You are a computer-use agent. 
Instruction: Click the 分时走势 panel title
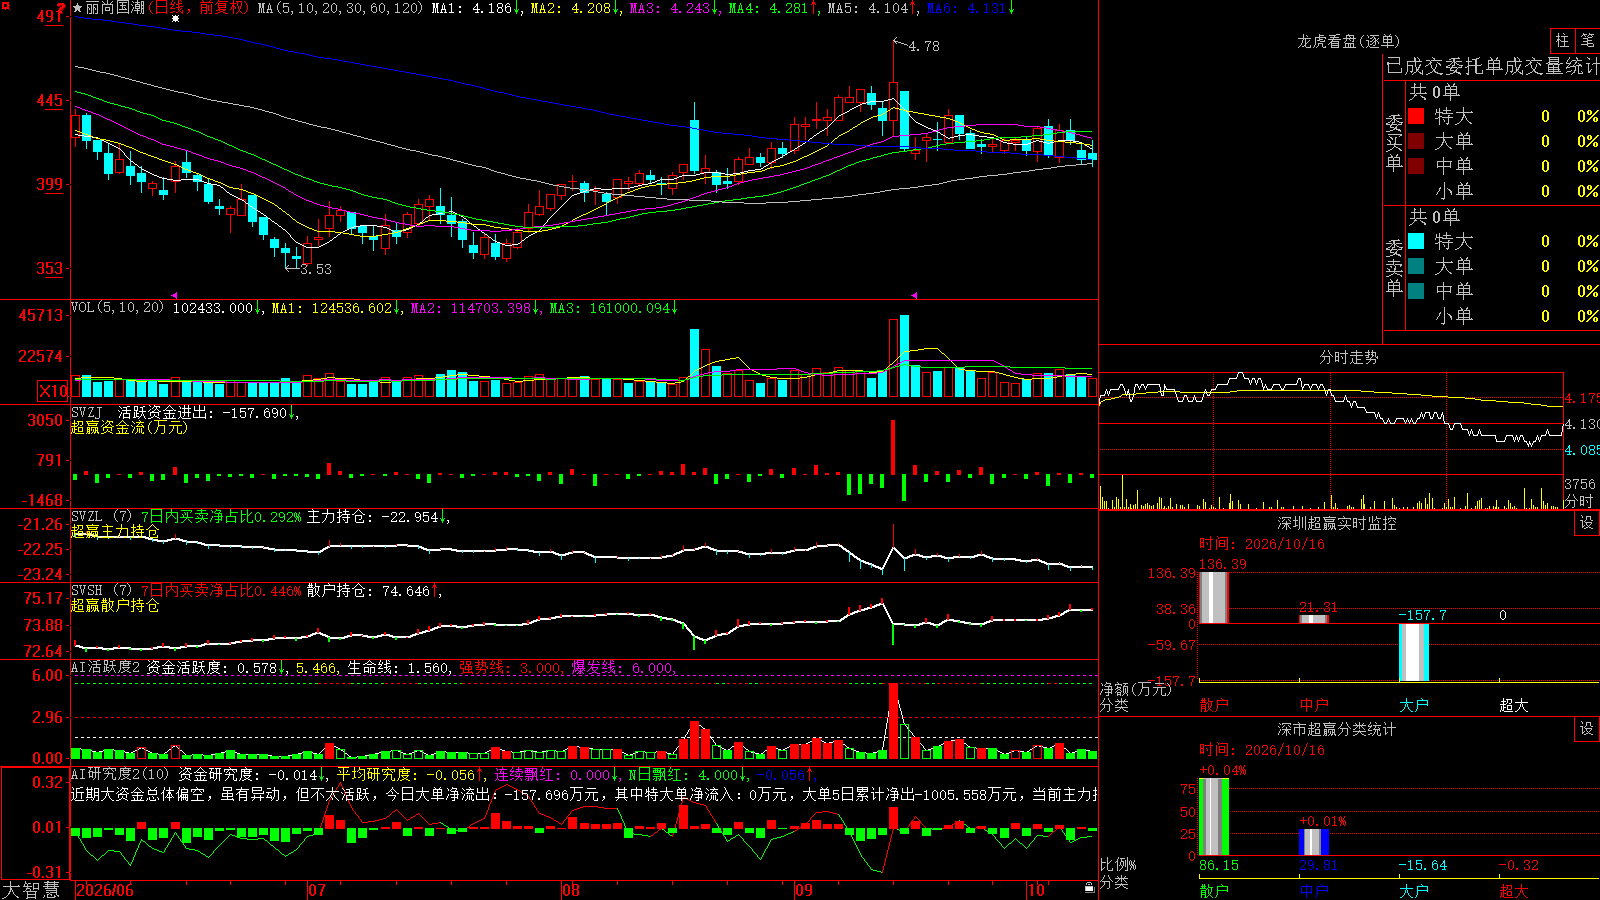[x=1349, y=357]
